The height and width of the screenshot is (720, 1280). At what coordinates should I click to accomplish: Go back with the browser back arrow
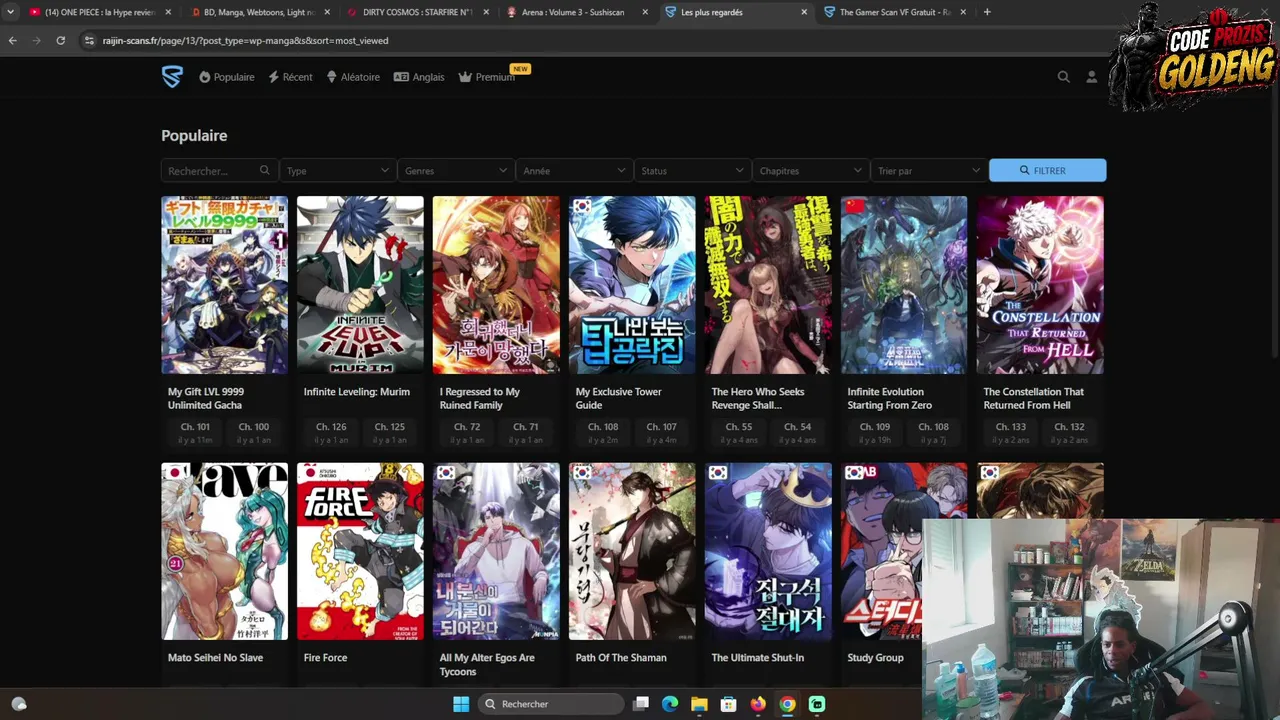pyautogui.click(x=12, y=40)
